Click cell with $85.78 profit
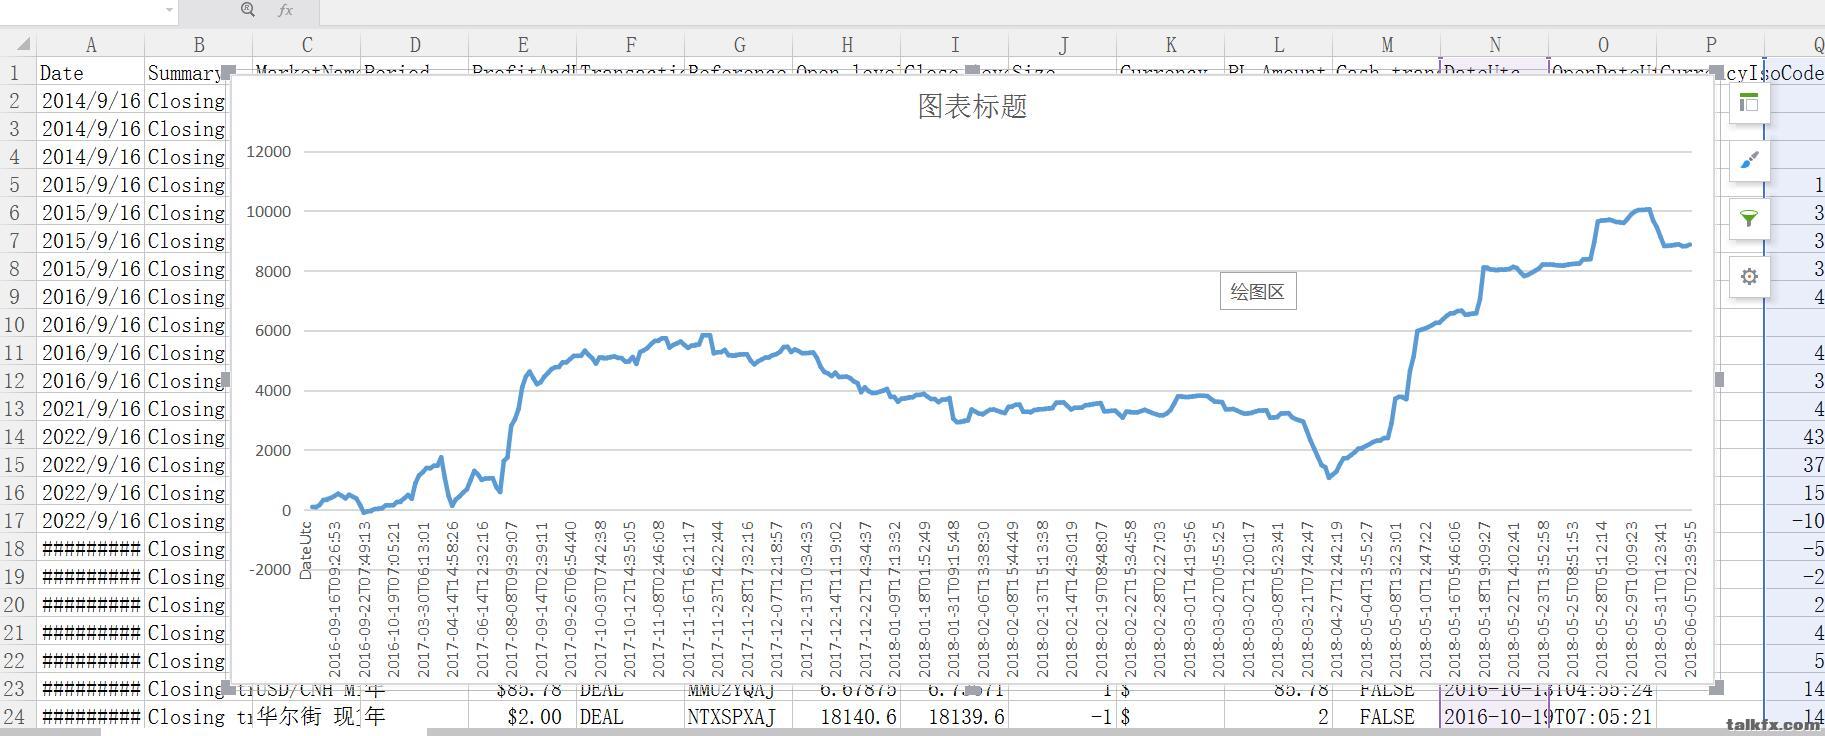 (x=522, y=690)
